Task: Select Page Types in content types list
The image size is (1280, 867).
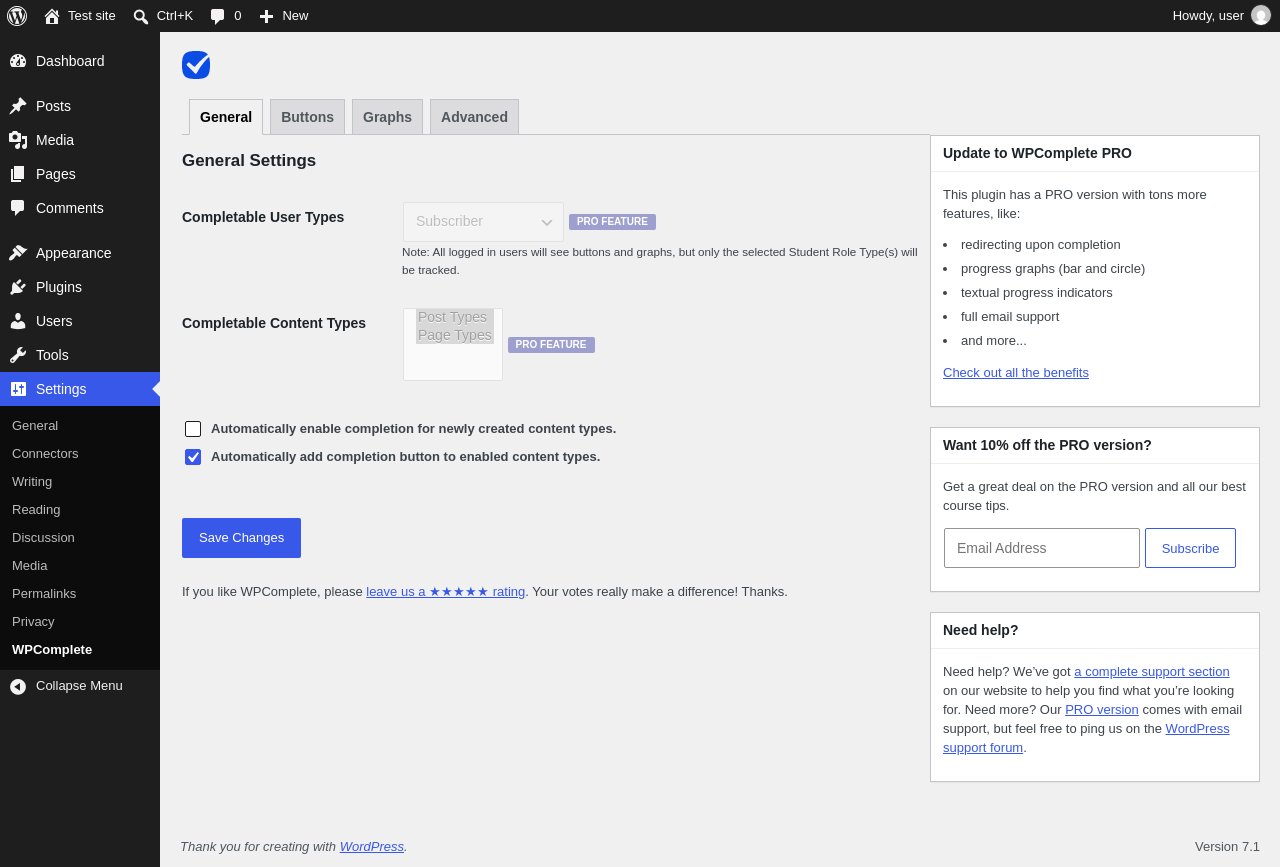Action: point(455,335)
